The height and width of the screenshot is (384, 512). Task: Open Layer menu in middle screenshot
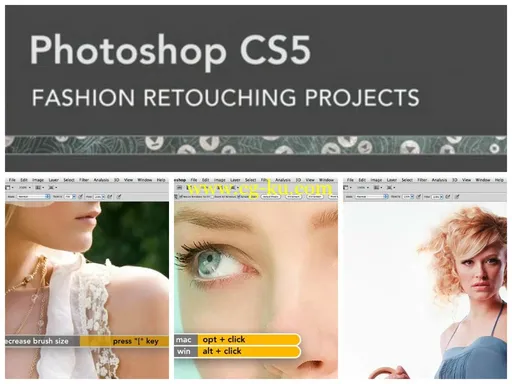(x=235, y=180)
